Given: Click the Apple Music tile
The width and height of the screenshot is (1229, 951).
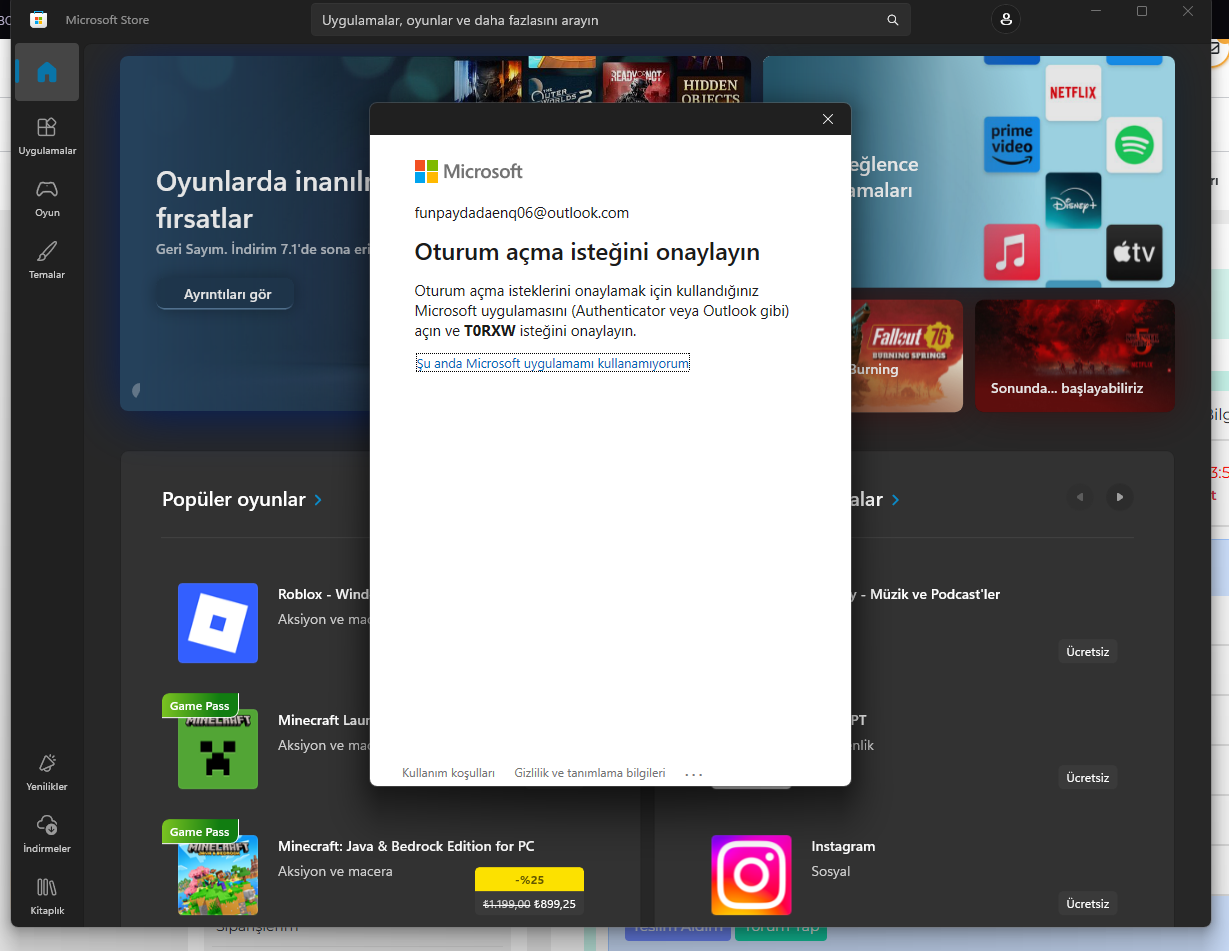Looking at the screenshot, I should pos(1012,252).
